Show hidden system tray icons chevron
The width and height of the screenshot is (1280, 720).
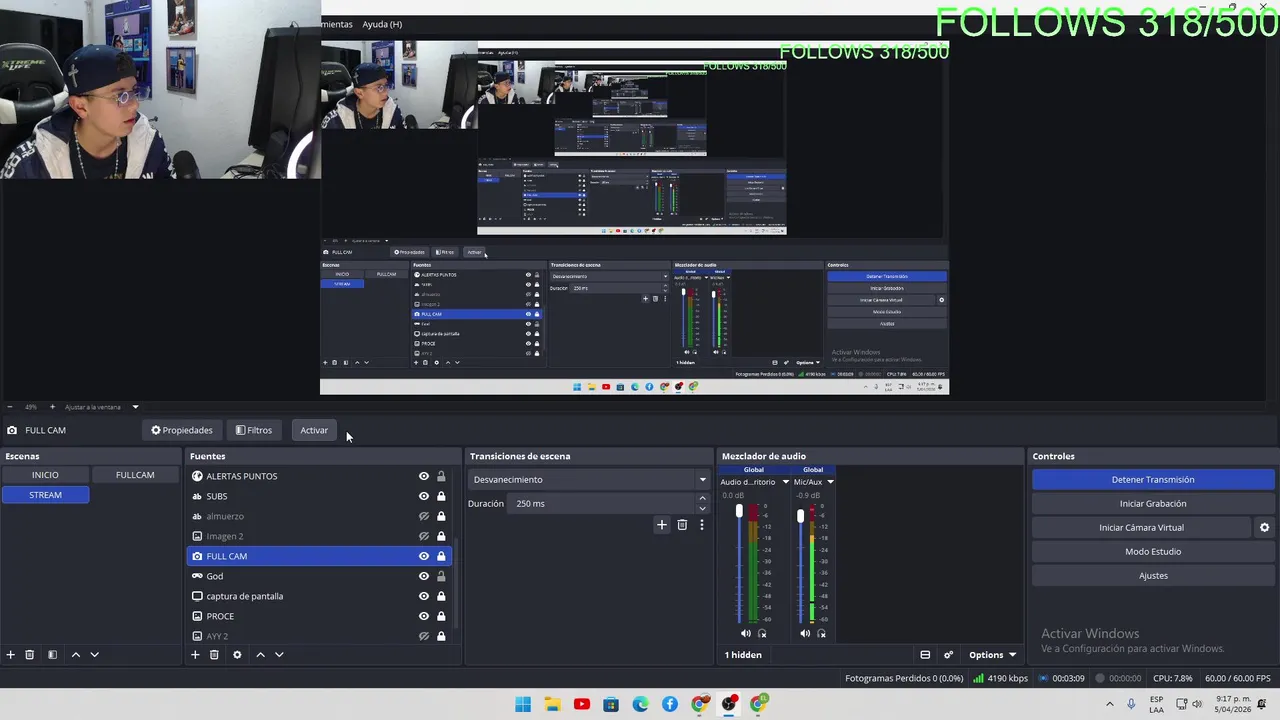[1109, 704]
